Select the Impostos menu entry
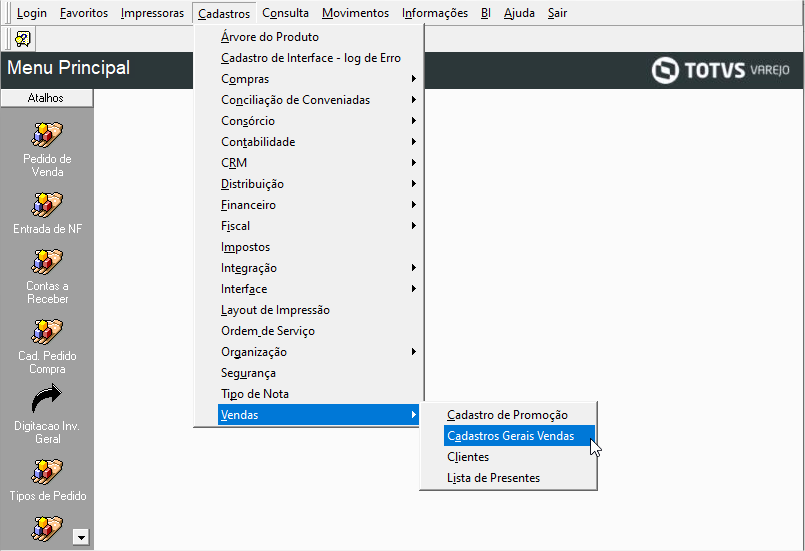The width and height of the screenshot is (805, 551). click(x=318, y=247)
